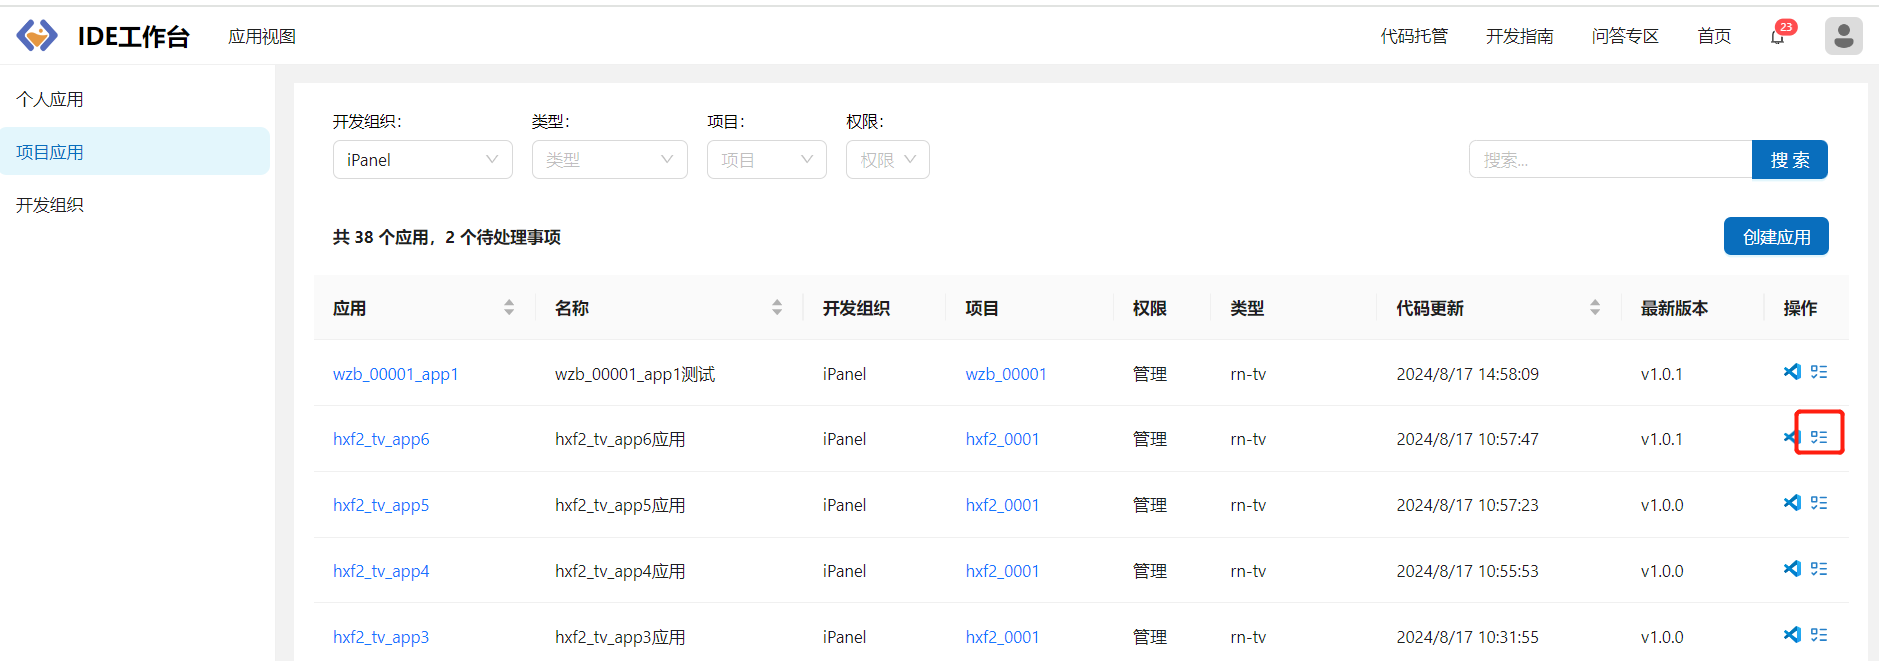The image size is (1879, 661).
Task: Sort table by 名称 column
Action: [777, 308]
